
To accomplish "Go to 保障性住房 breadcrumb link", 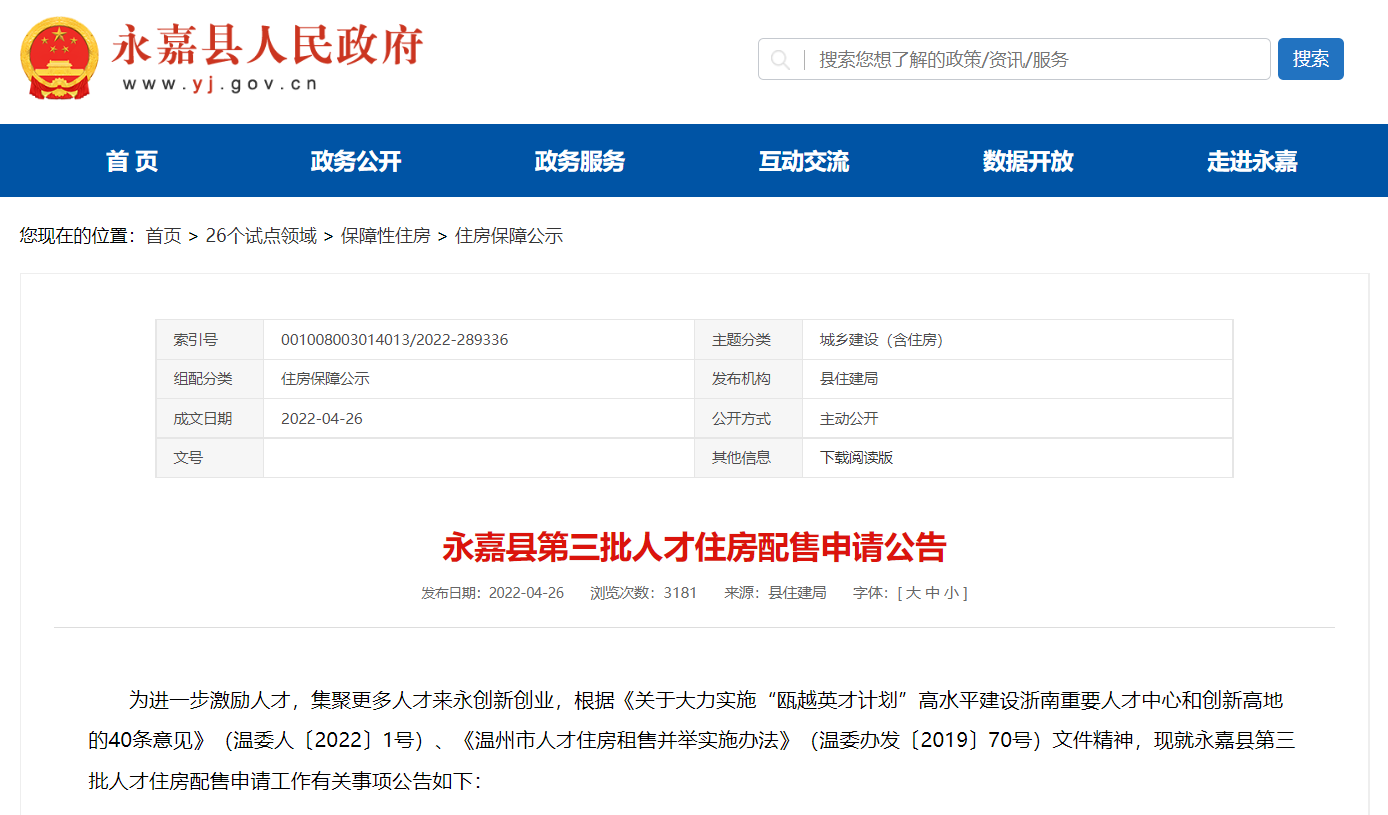I will point(385,236).
